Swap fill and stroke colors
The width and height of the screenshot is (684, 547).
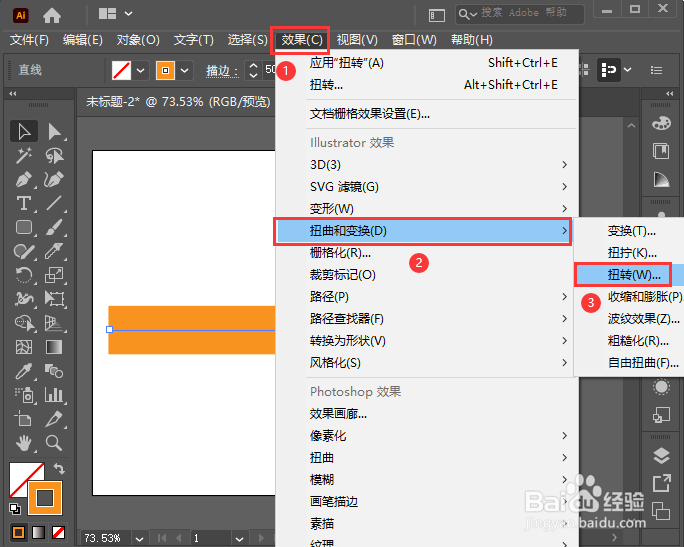(x=59, y=469)
